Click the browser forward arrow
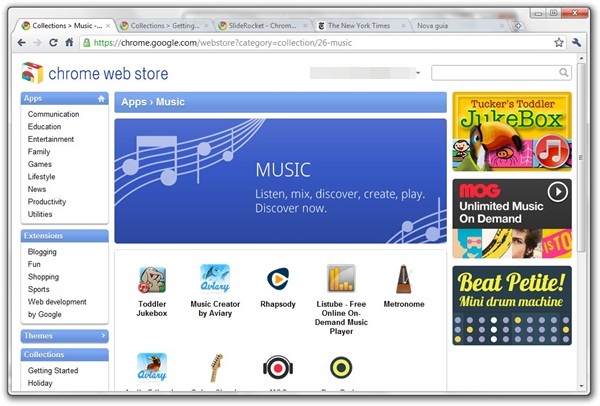The width and height of the screenshot is (600, 406). [x=37, y=42]
